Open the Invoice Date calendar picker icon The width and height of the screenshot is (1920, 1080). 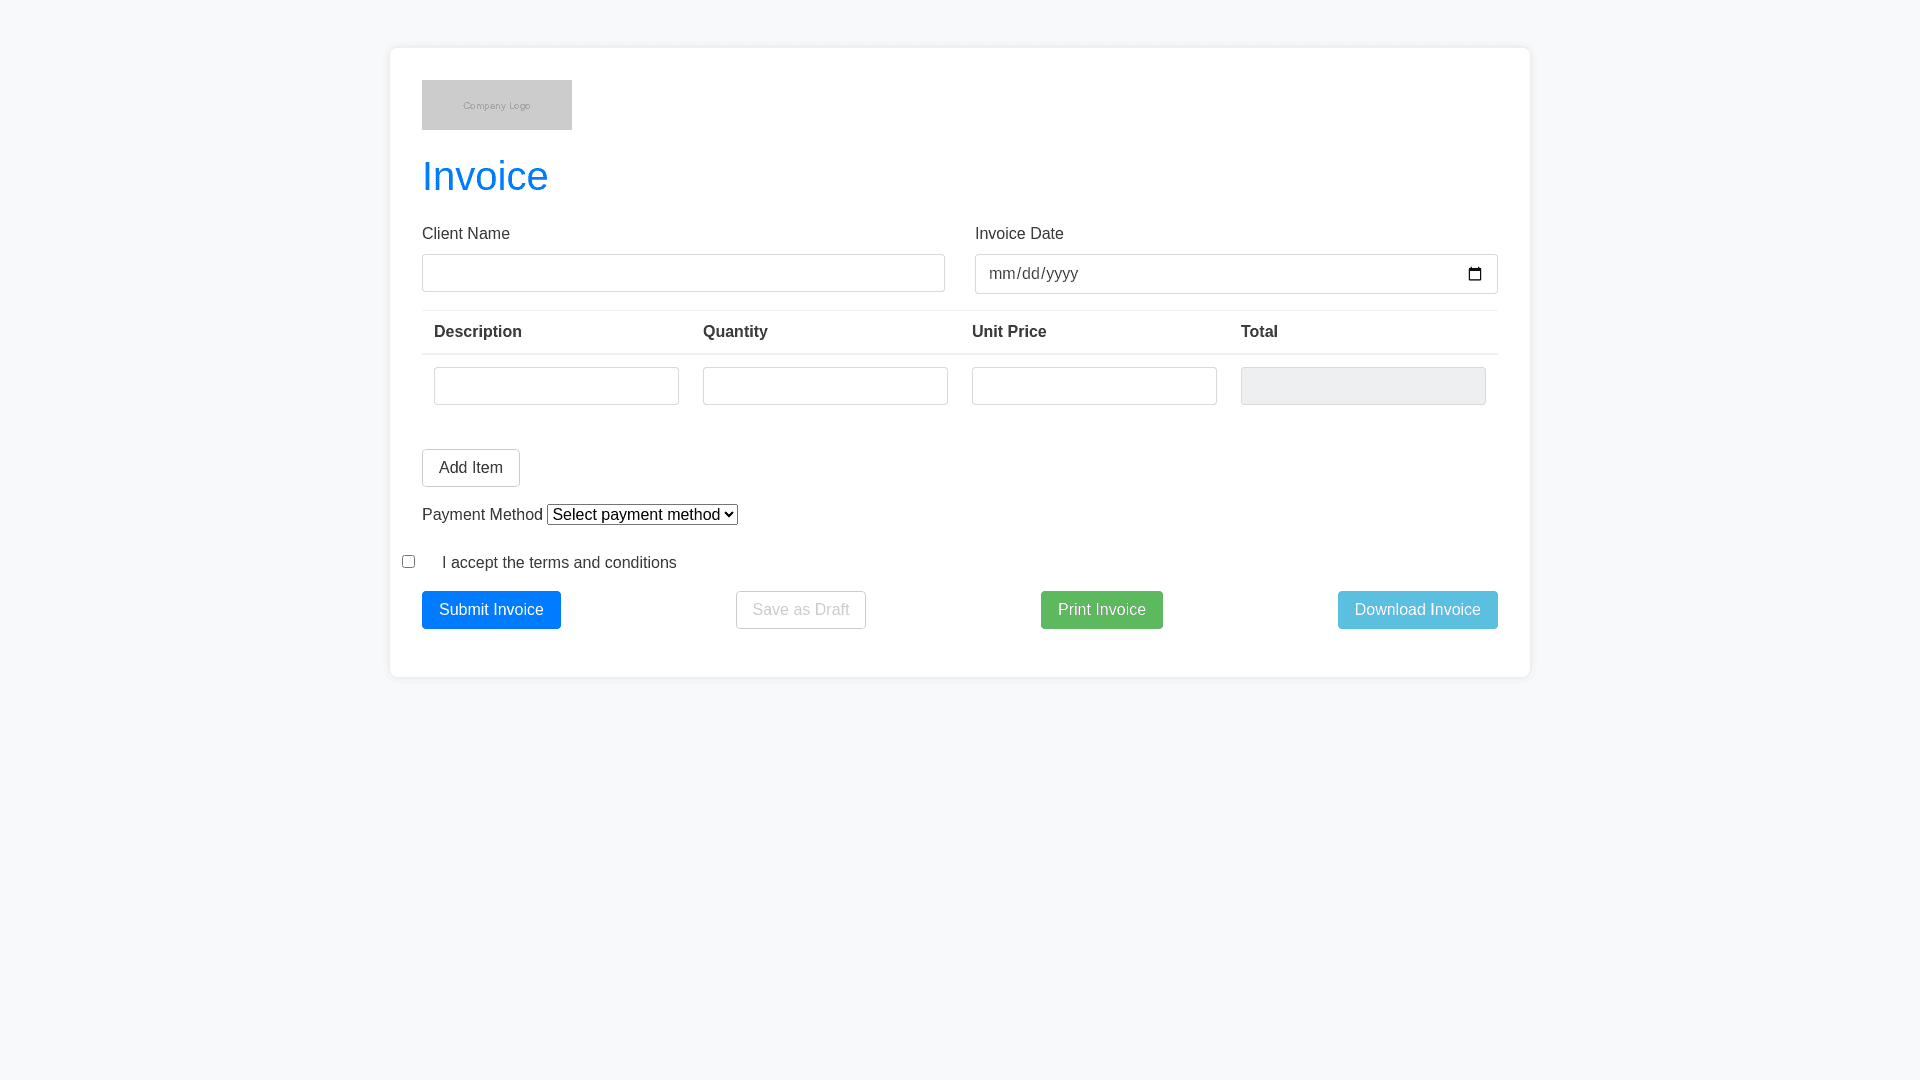(1474, 274)
